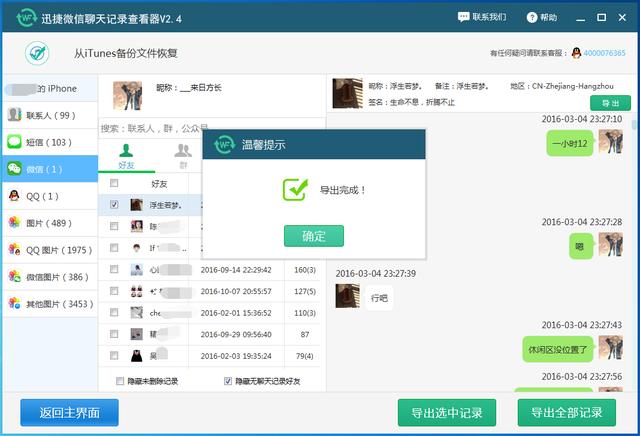The image size is (640, 436).
Task: Click message count 160(3)
Action: (305, 270)
